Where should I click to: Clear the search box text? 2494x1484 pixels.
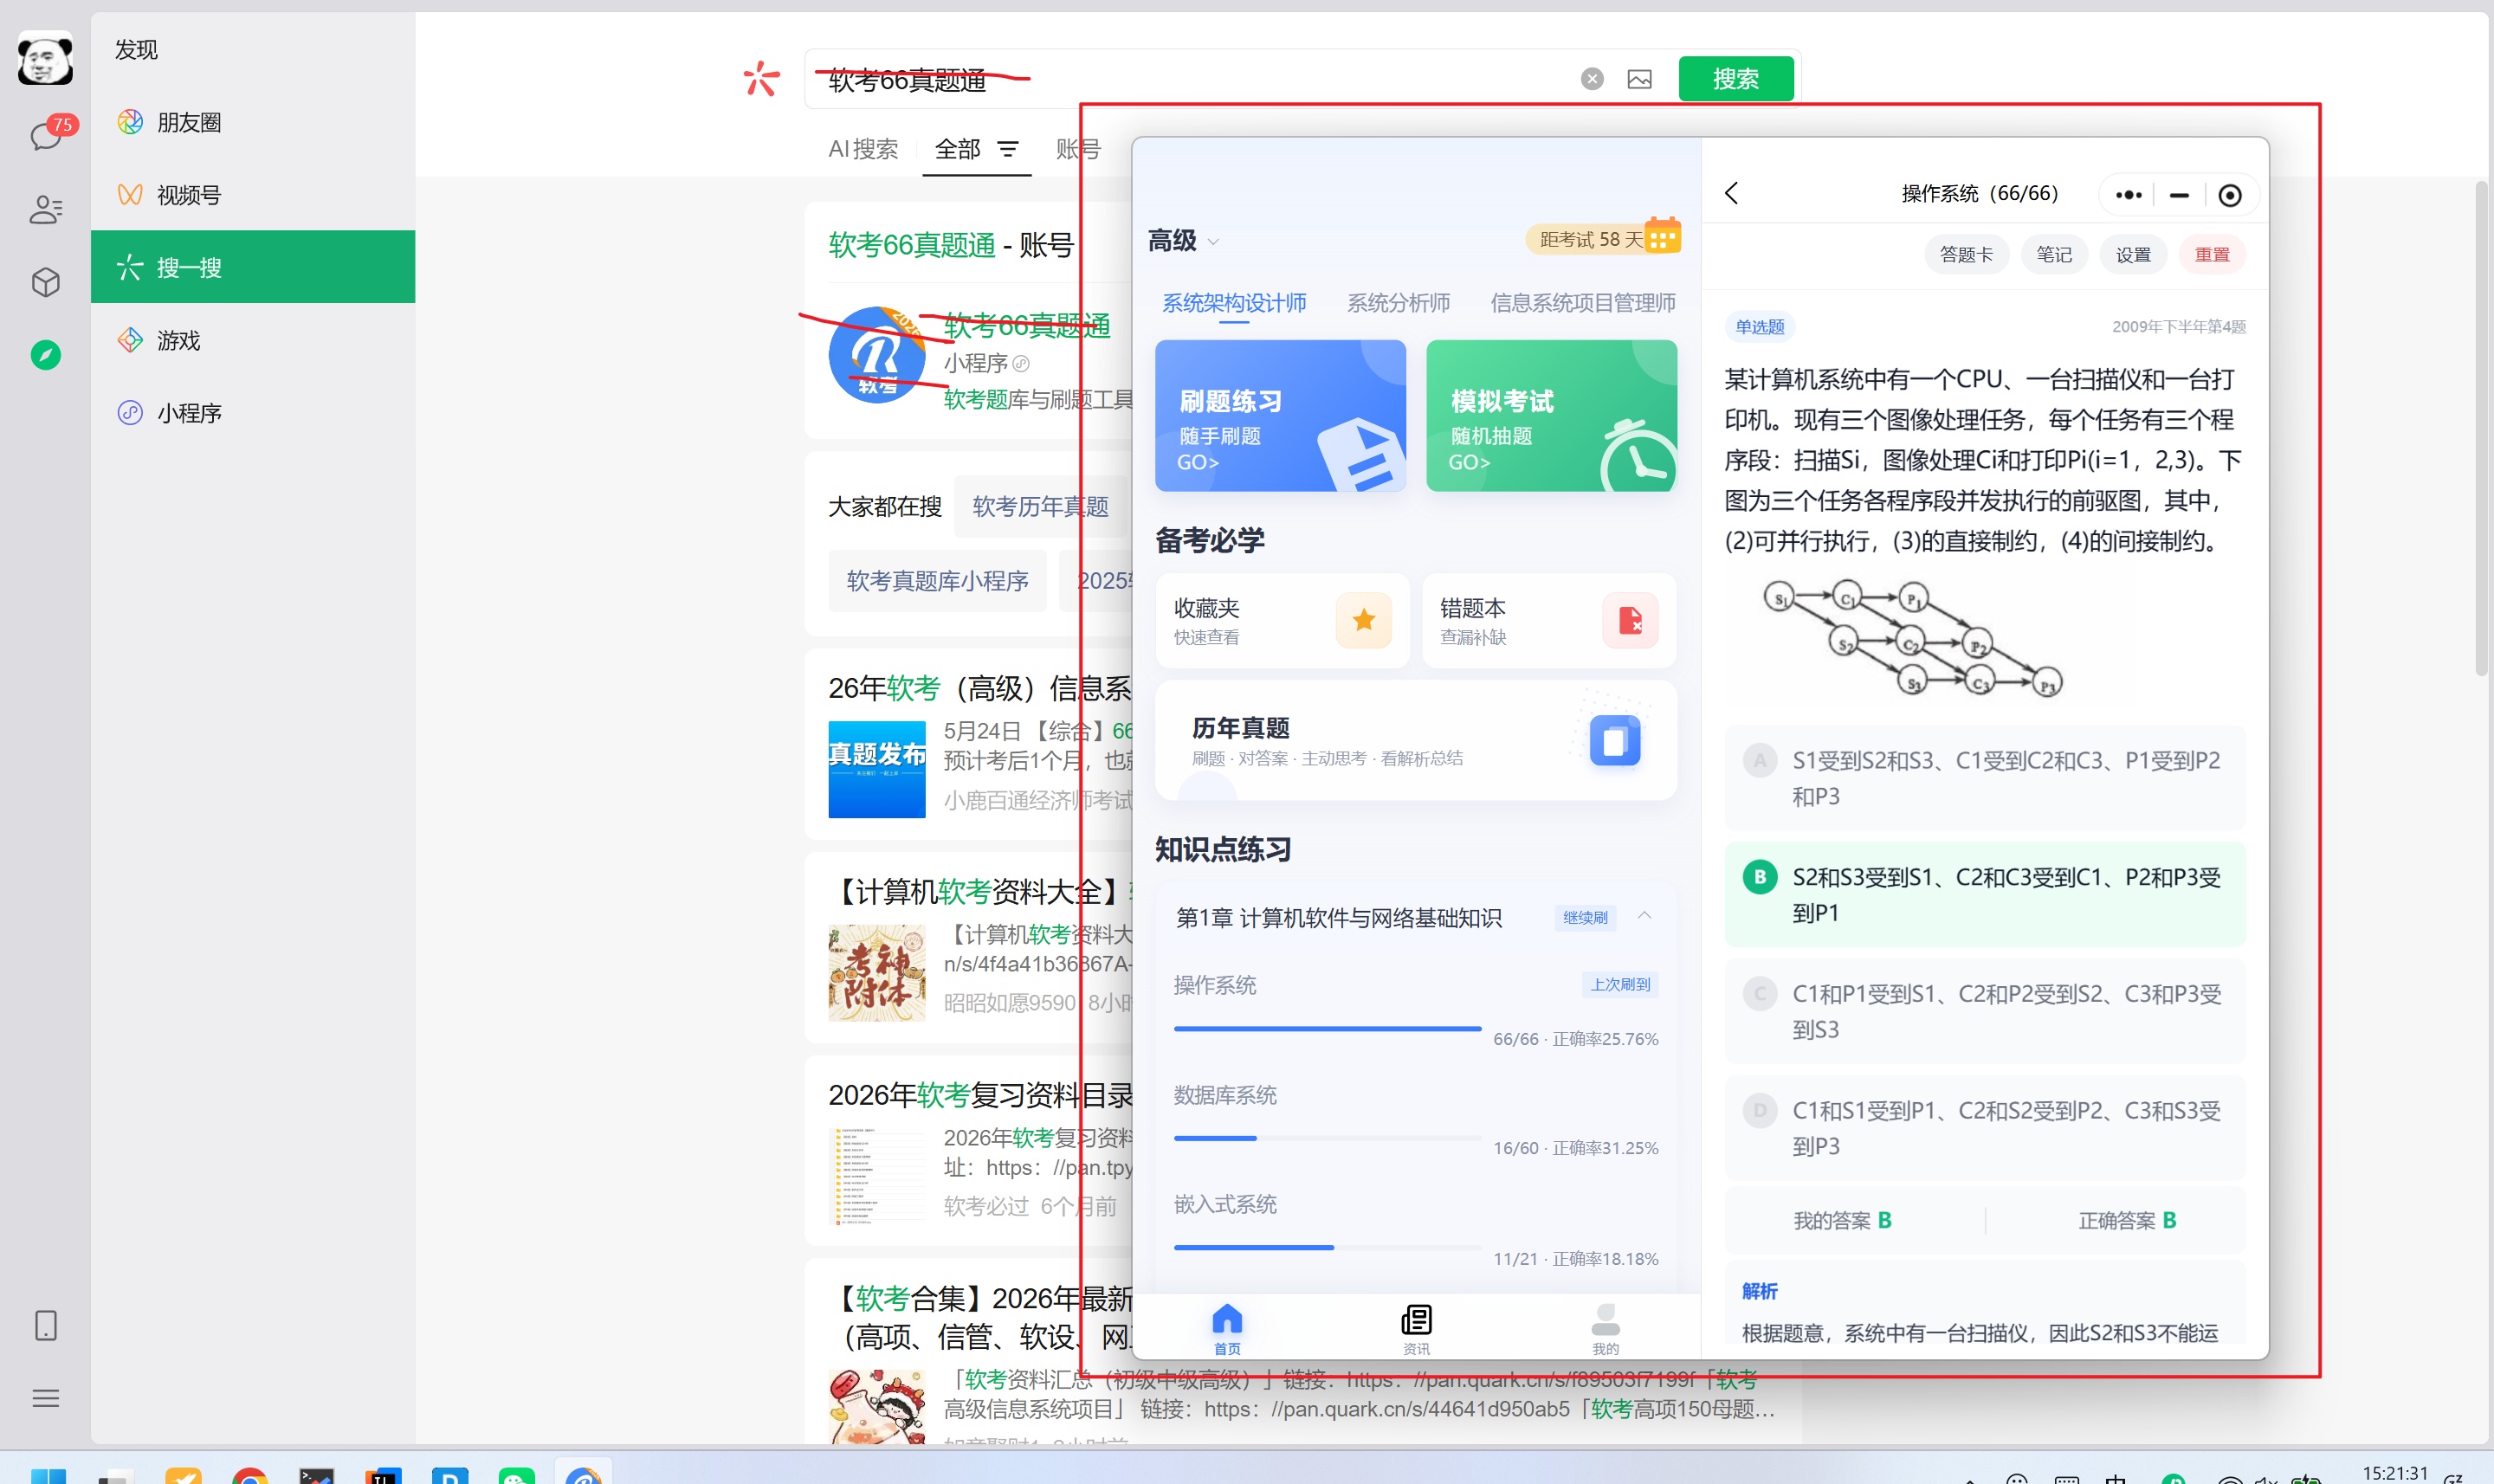pyautogui.click(x=1592, y=79)
